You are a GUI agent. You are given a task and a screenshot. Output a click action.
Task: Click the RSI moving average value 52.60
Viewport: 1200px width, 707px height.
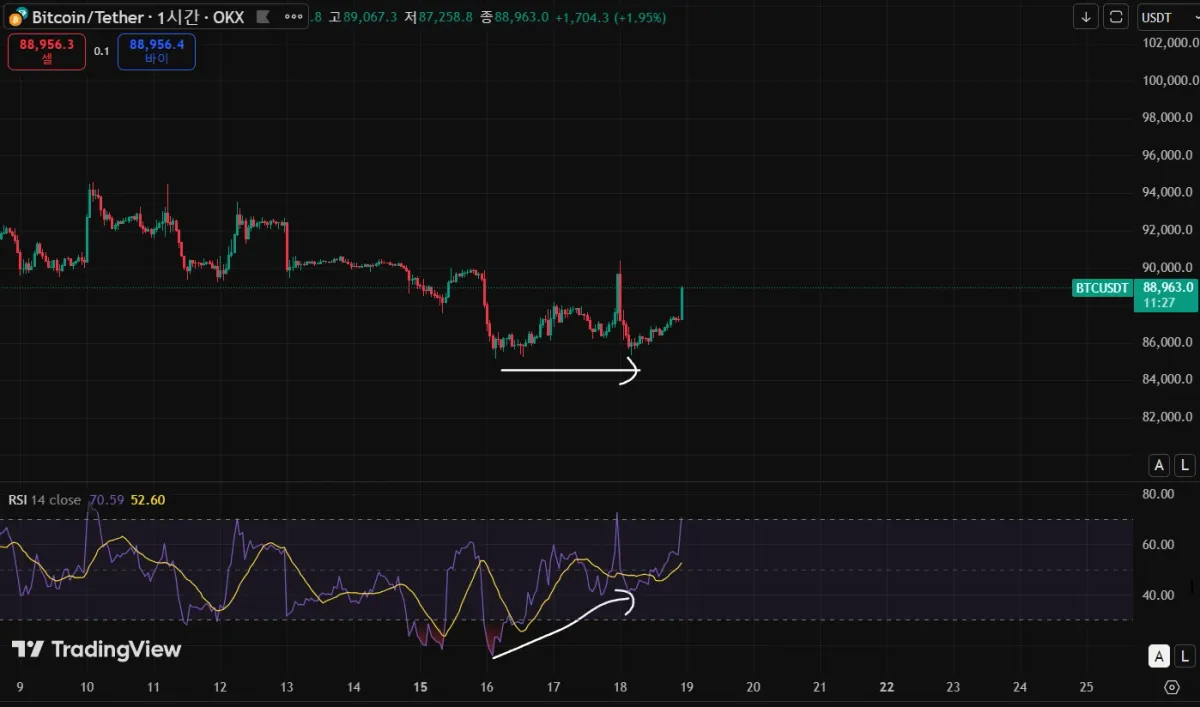[x=148, y=500]
